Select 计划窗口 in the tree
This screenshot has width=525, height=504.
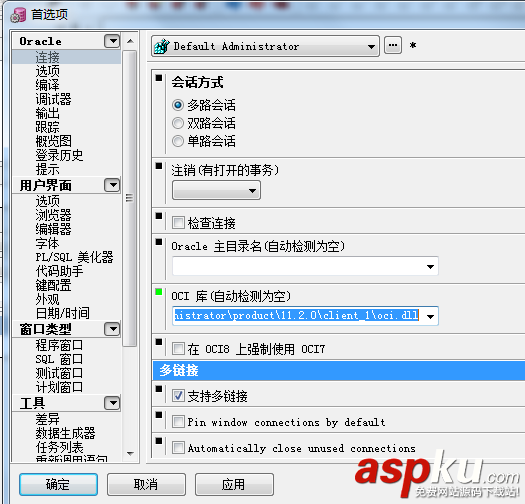[59, 387]
